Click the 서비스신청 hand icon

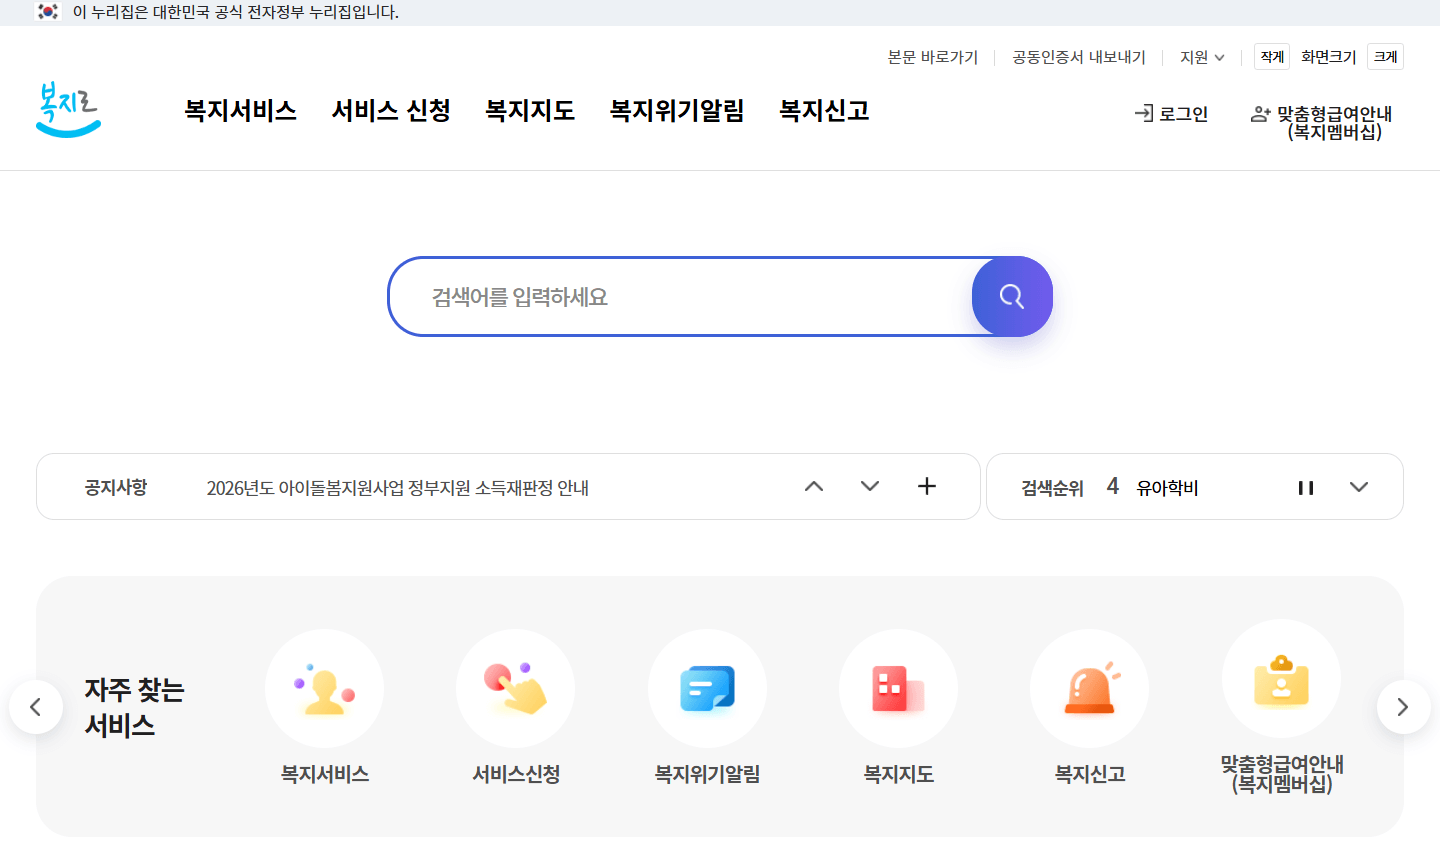click(515, 688)
